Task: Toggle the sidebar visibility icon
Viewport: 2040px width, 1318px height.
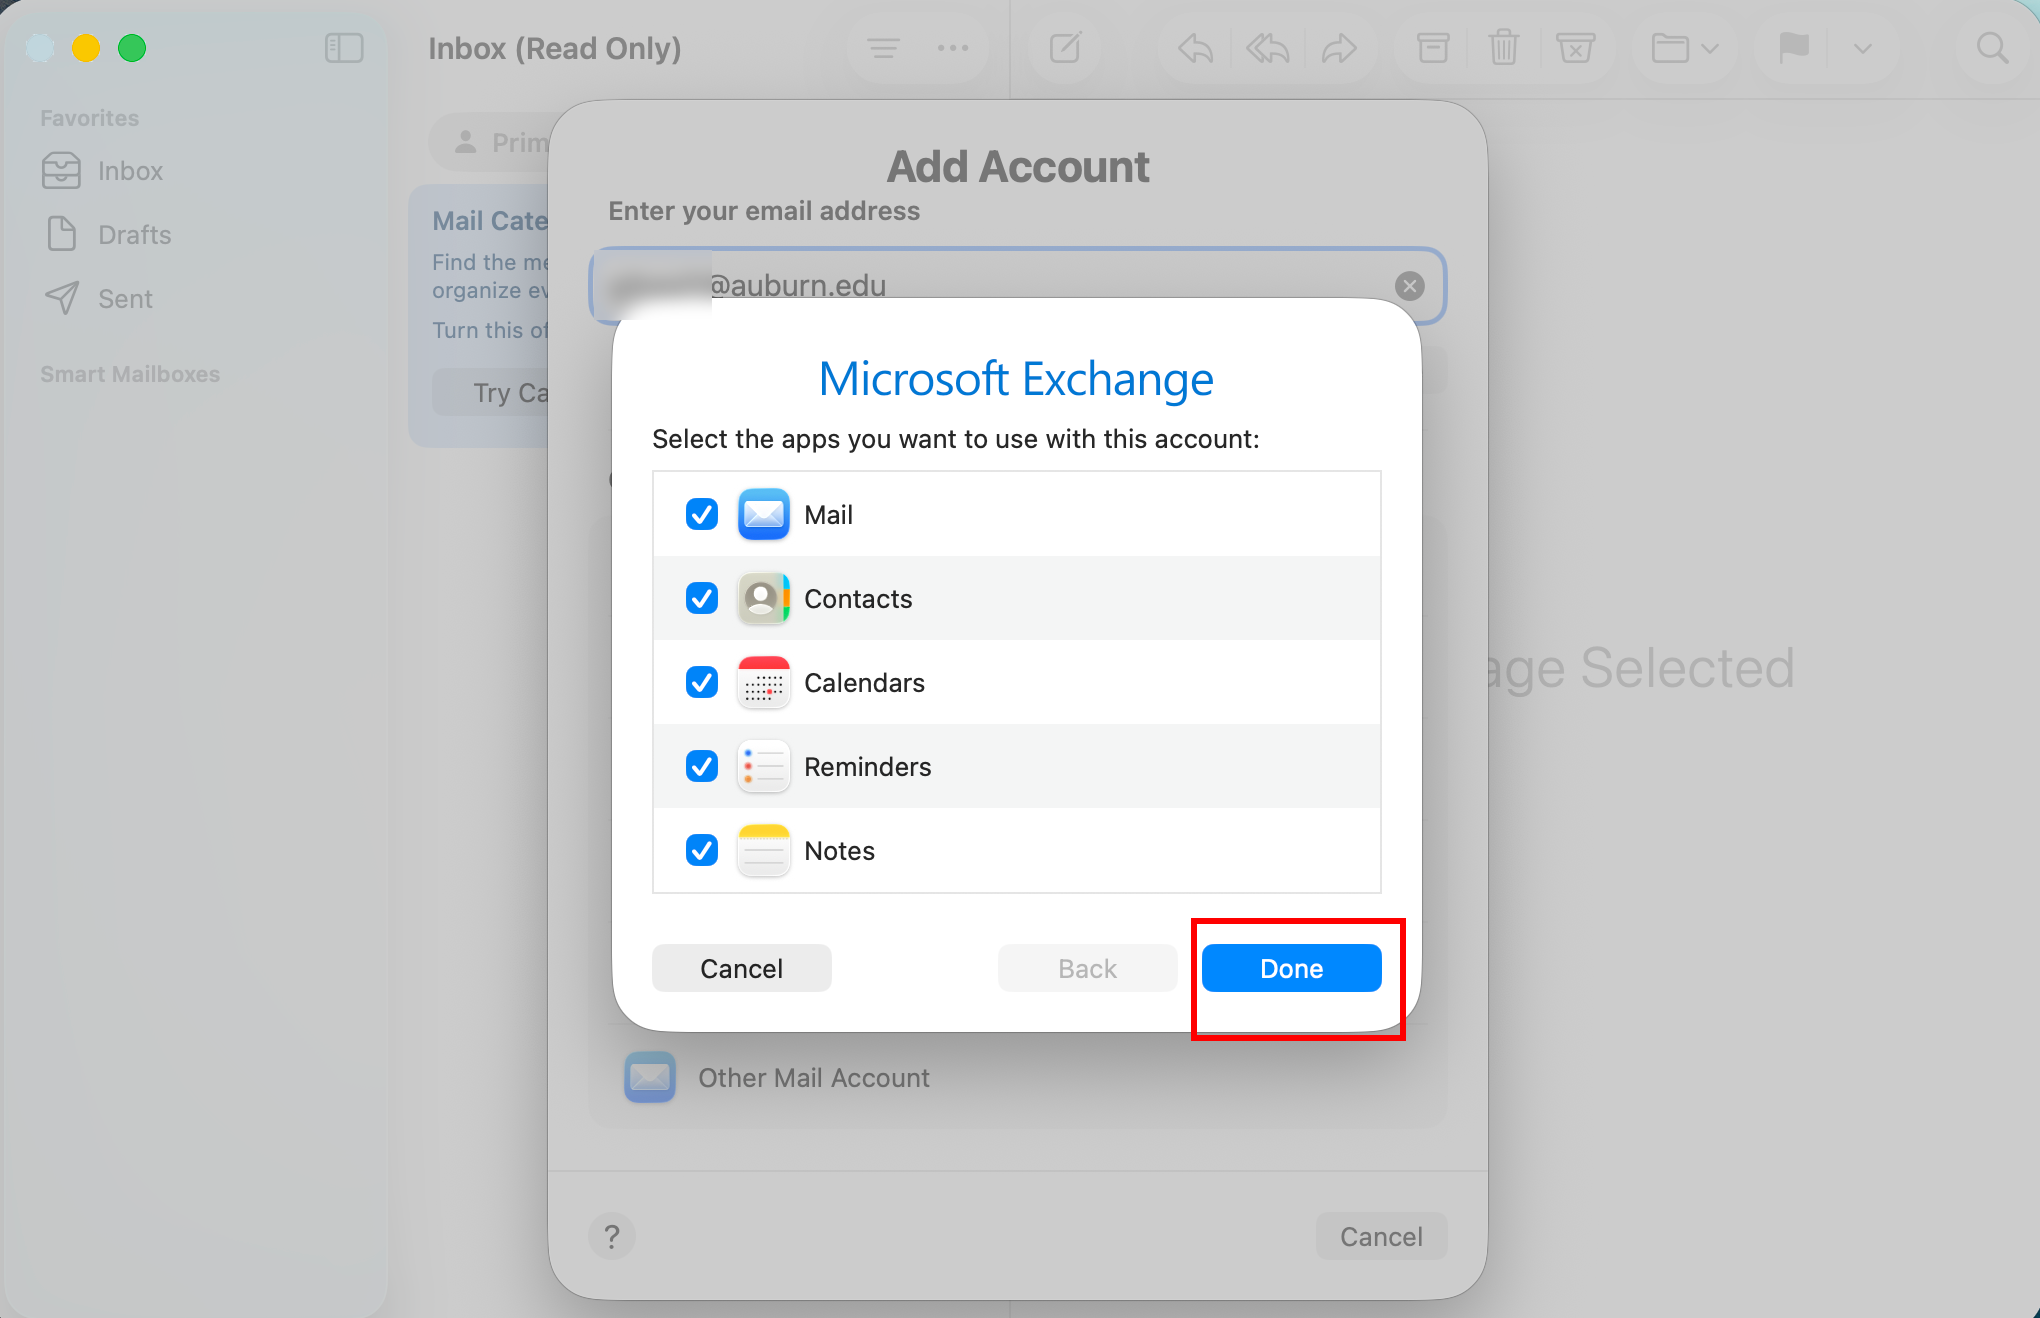Action: [x=344, y=48]
